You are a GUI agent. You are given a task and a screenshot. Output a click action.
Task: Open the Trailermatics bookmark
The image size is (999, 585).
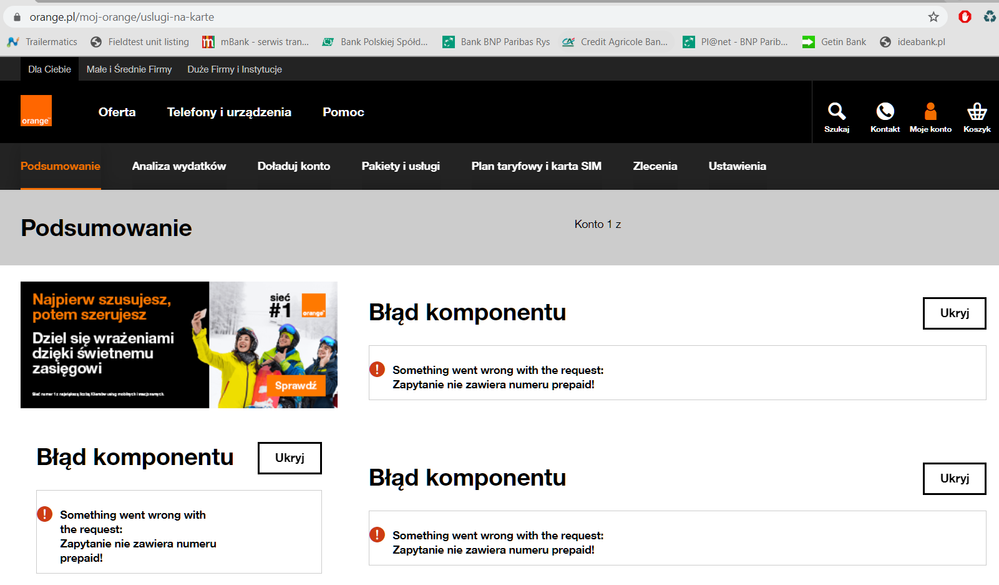click(42, 42)
